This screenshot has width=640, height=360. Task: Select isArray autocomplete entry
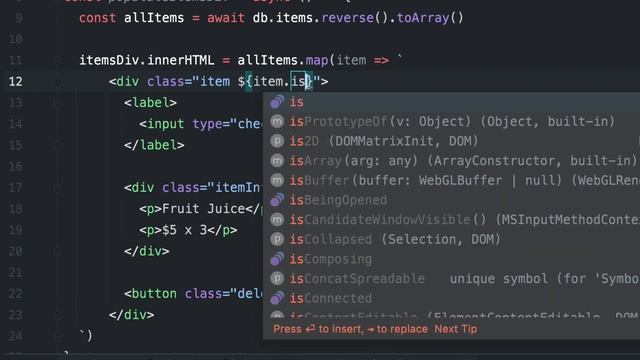[451, 160]
